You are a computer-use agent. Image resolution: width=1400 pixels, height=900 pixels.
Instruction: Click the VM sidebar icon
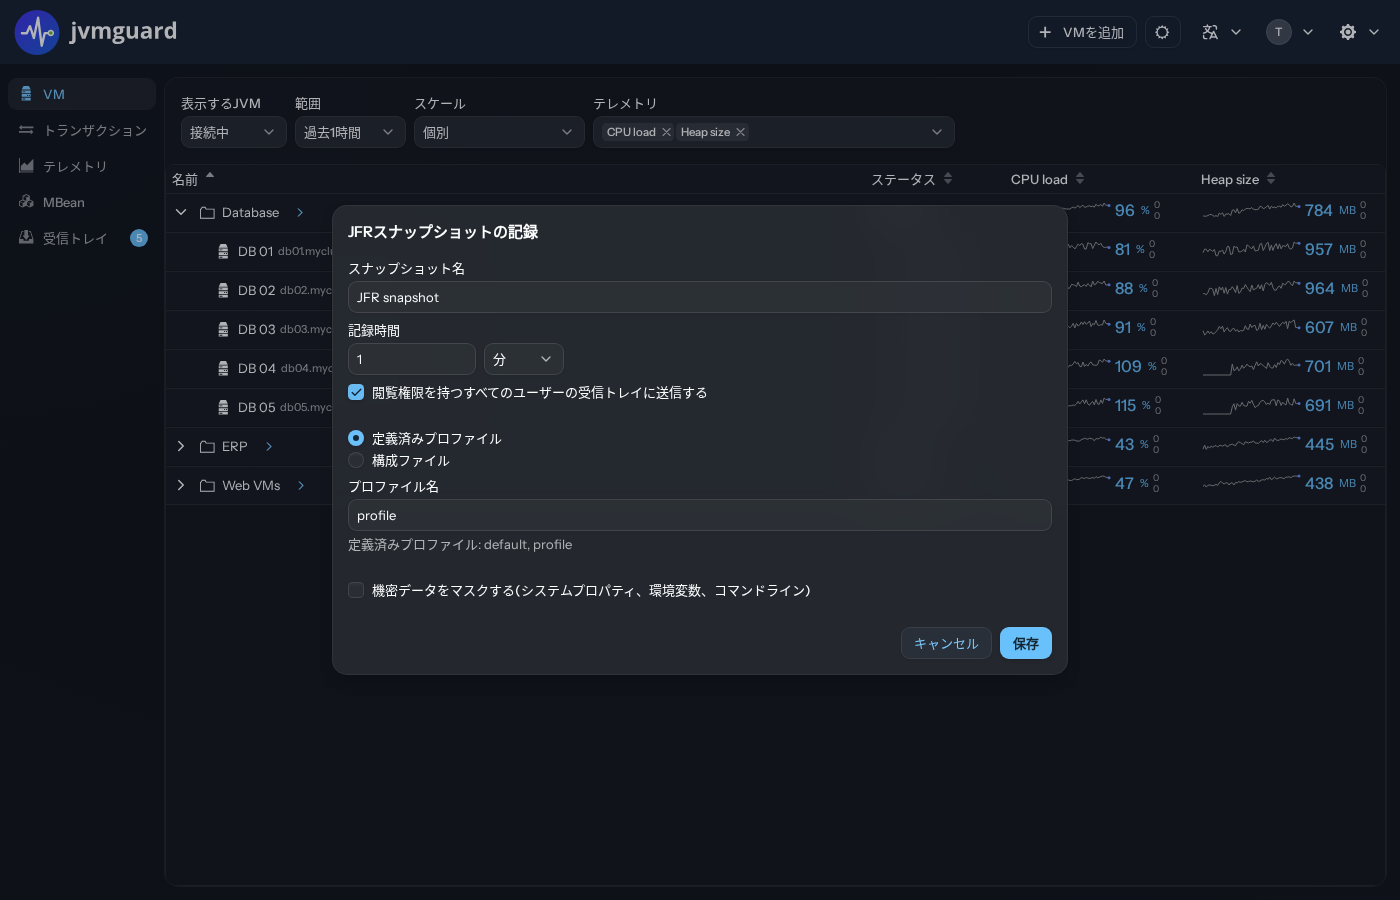(26, 94)
